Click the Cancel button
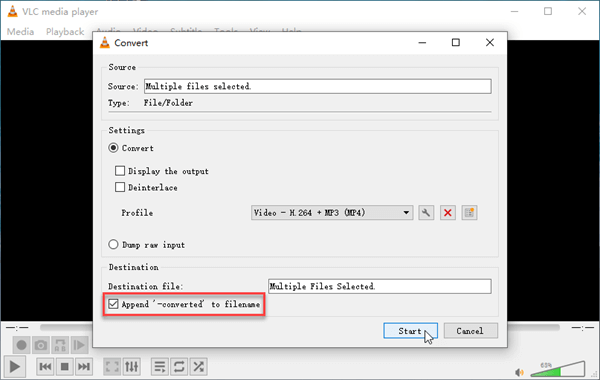Viewport: 600px width, 380px height. click(x=470, y=331)
